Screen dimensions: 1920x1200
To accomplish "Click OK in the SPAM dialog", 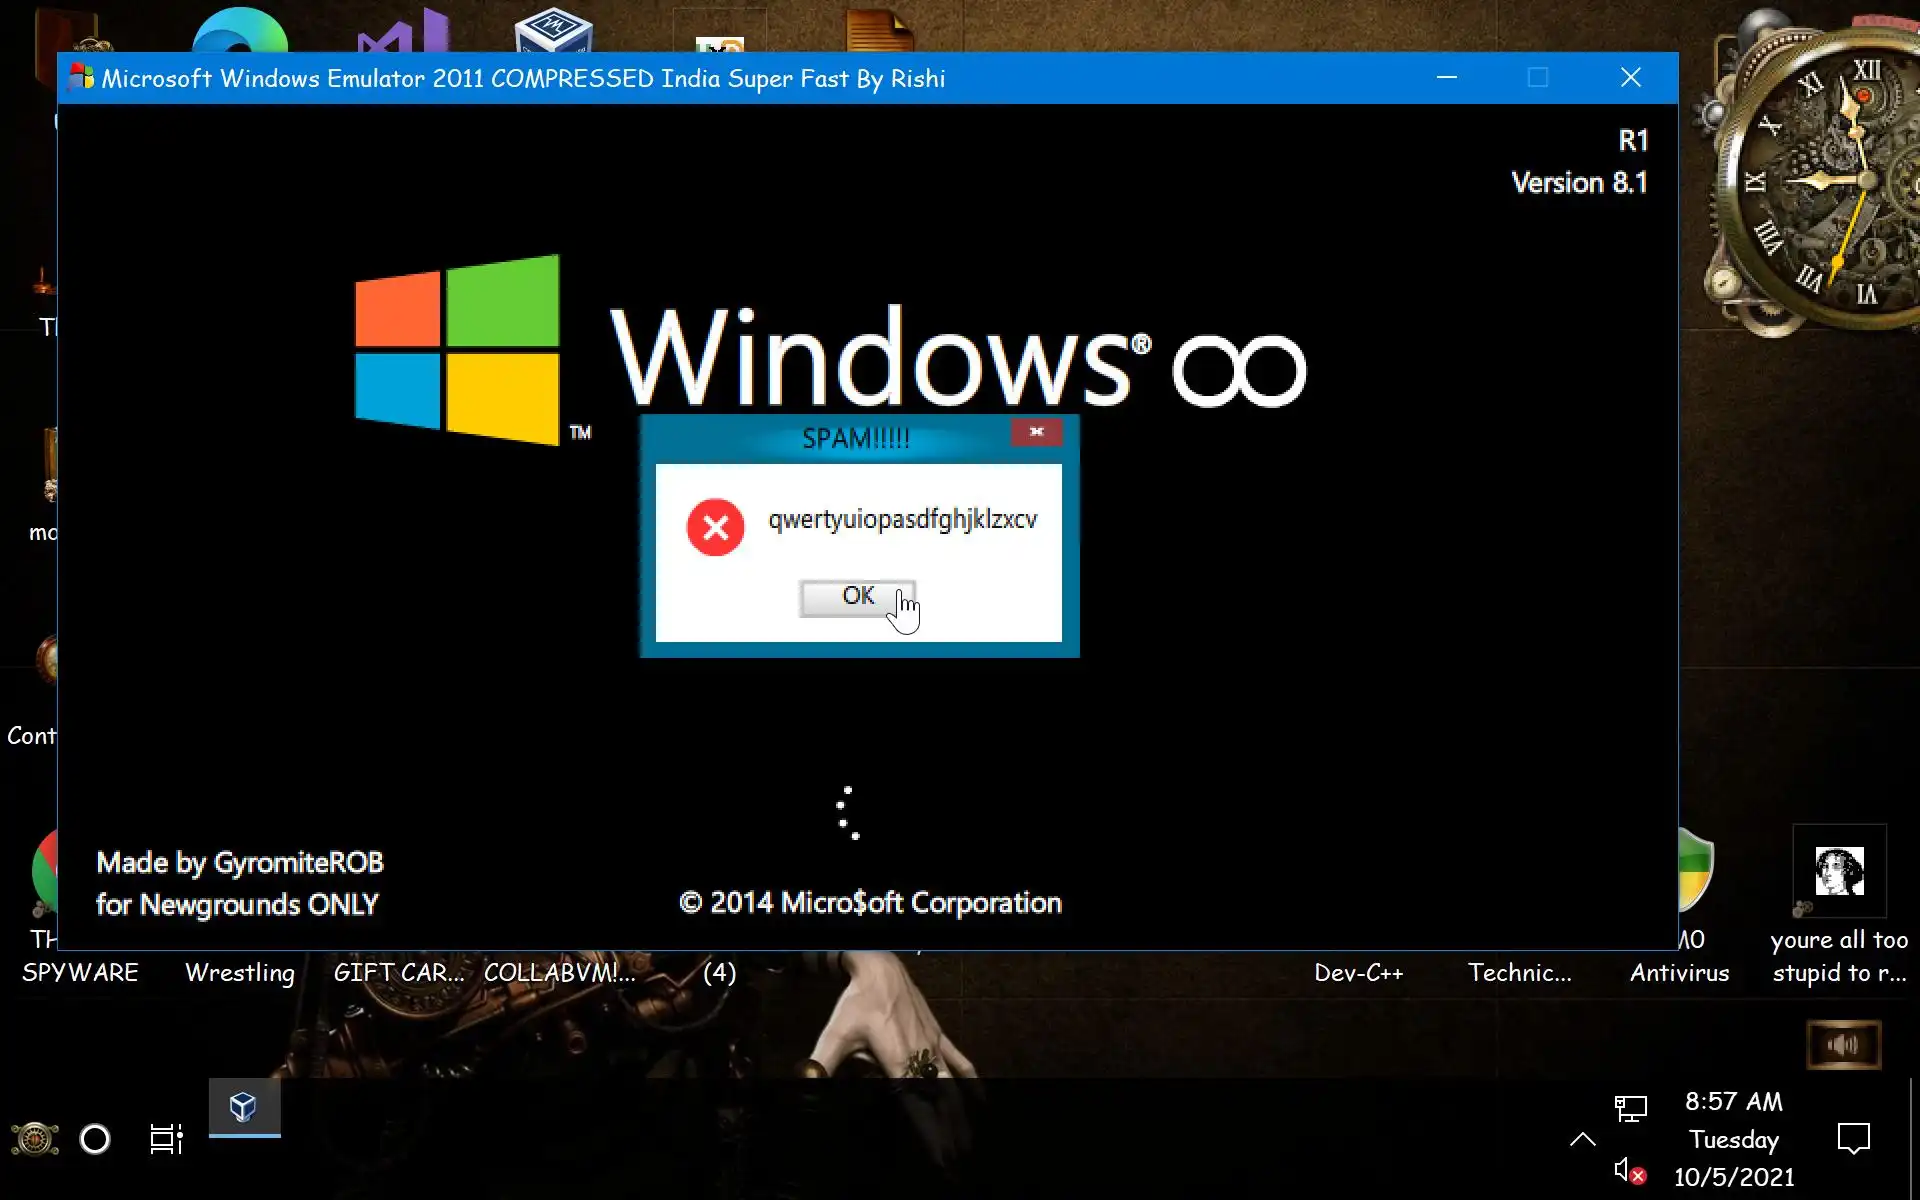I will [x=857, y=597].
